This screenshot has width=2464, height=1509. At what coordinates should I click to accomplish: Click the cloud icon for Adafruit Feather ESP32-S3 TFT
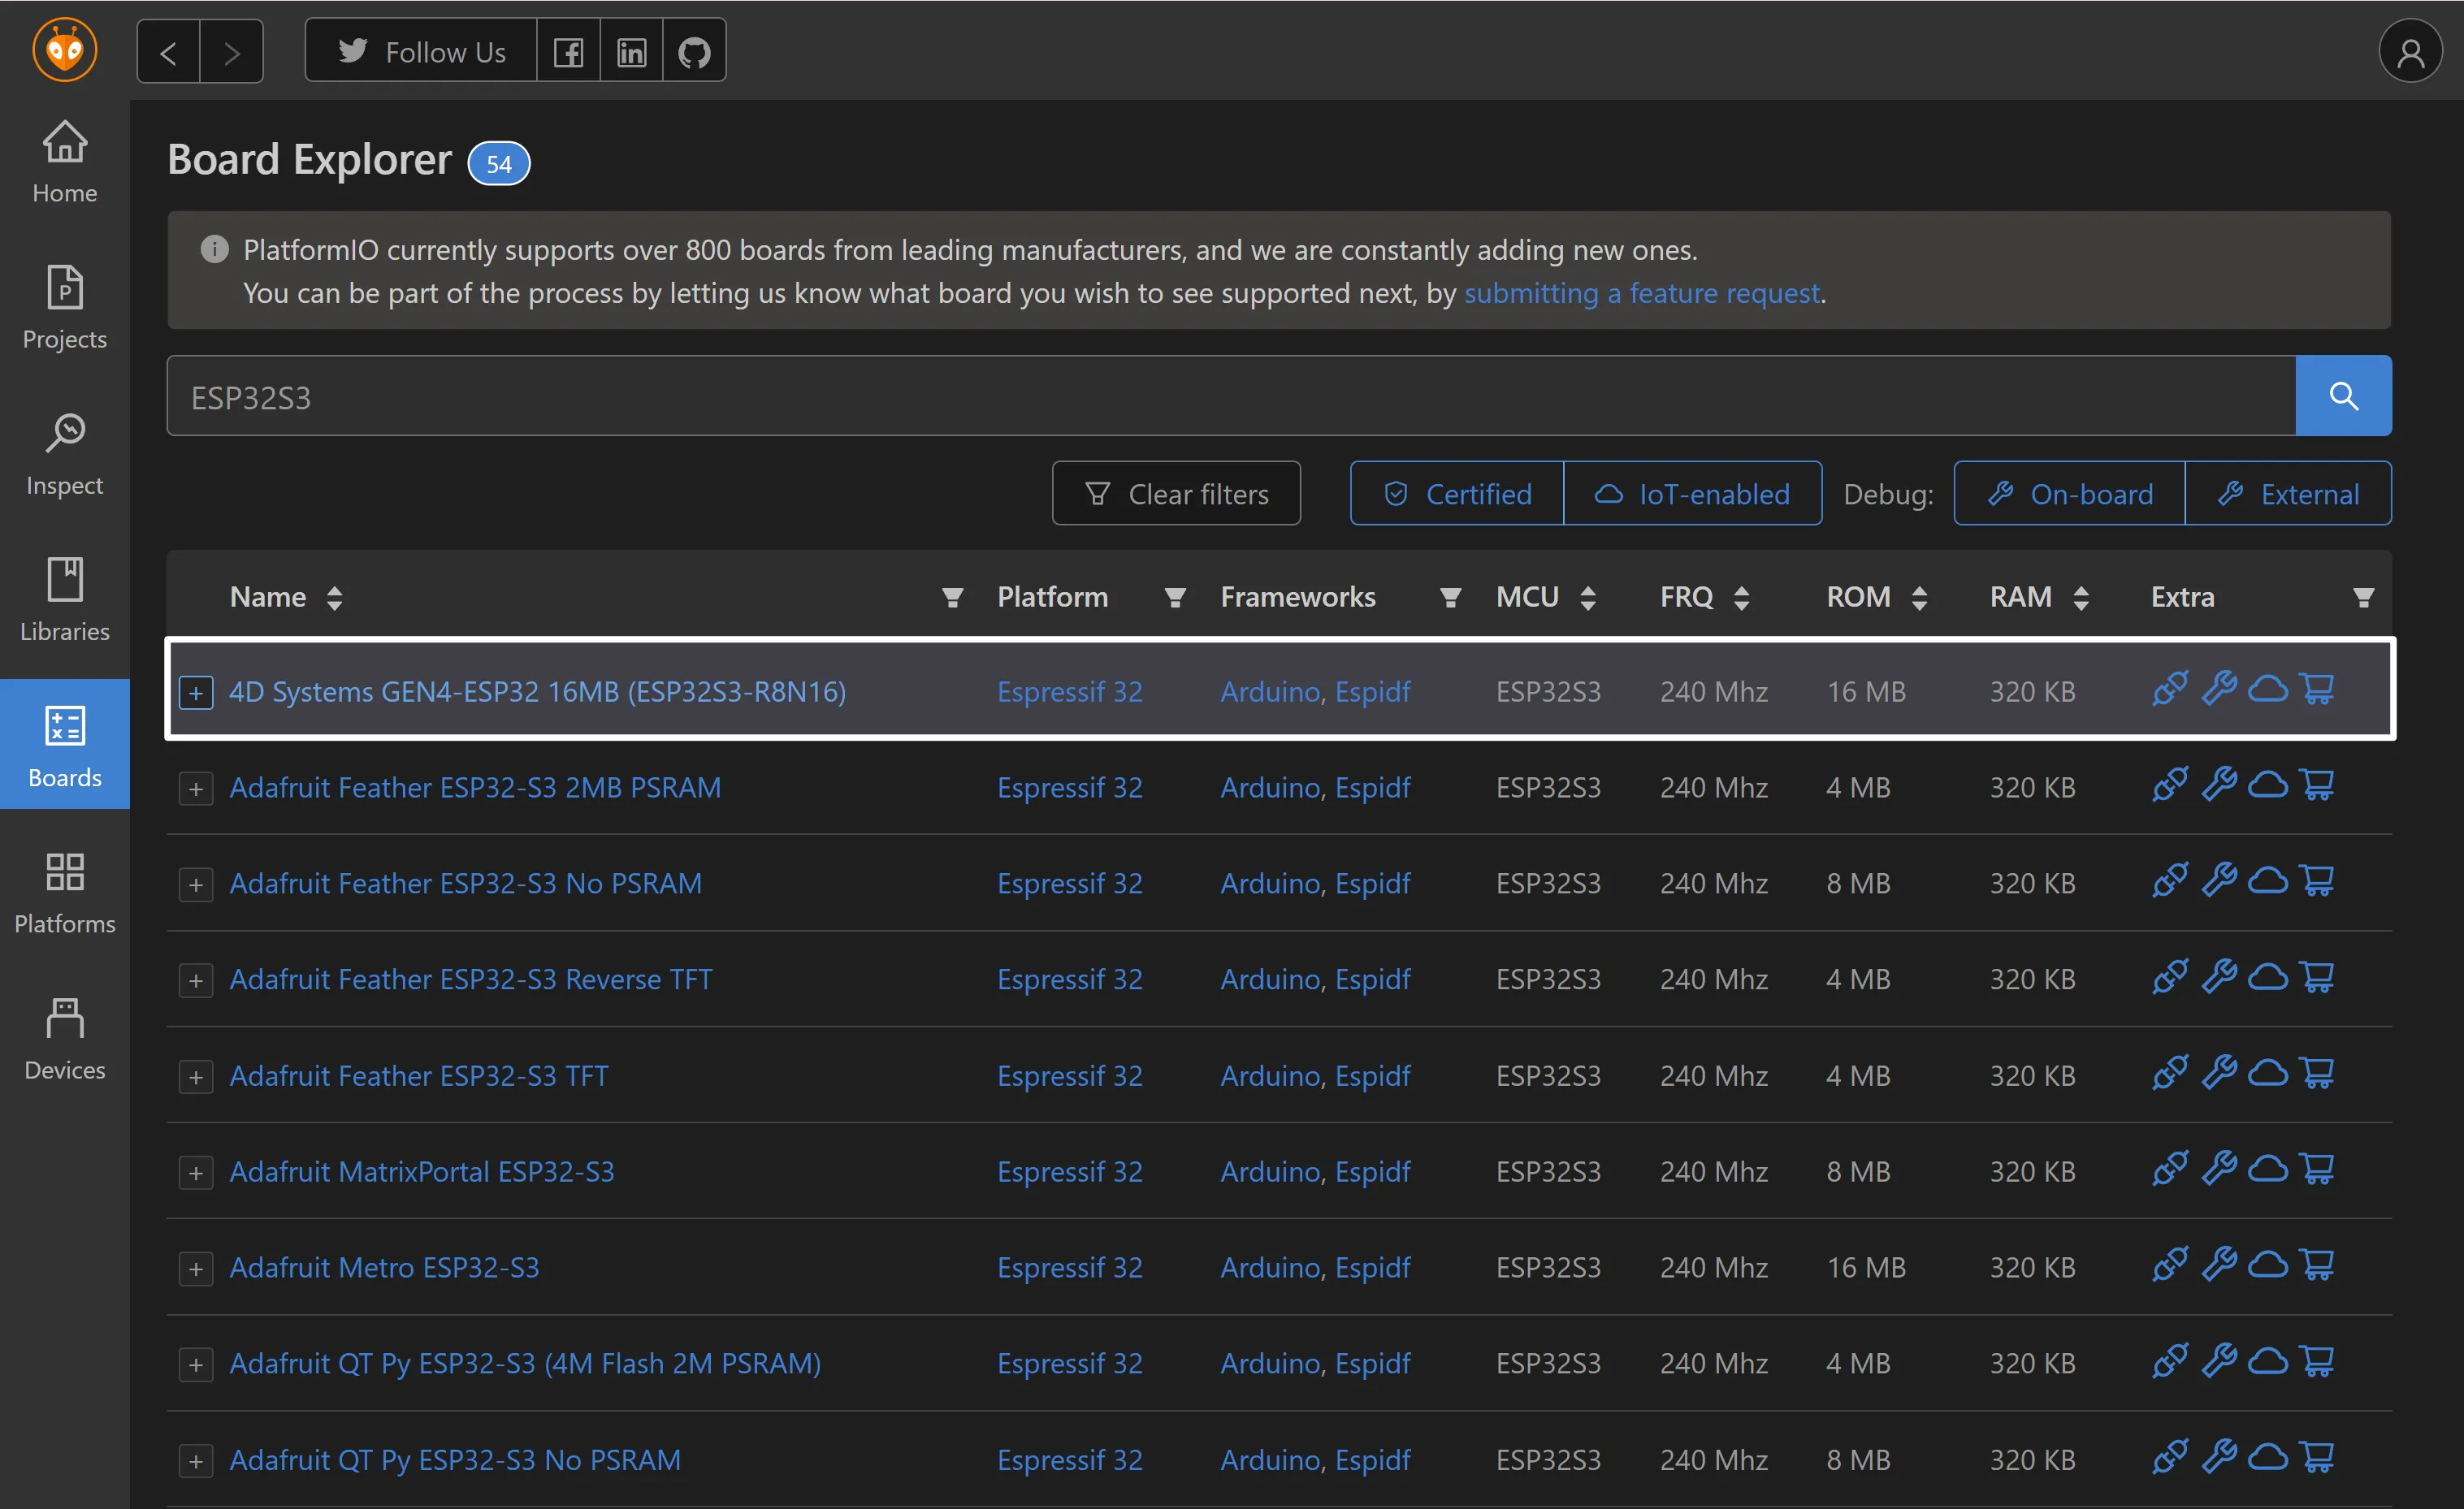pos(2267,1074)
